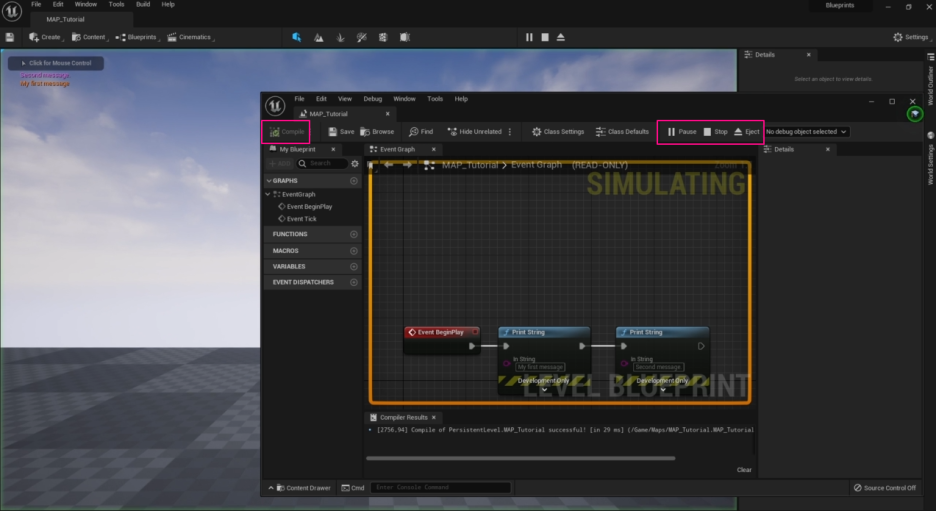Click In String field 'My first message'
Image resolution: width=936 pixels, height=511 pixels.
click(x=540, y=367)
